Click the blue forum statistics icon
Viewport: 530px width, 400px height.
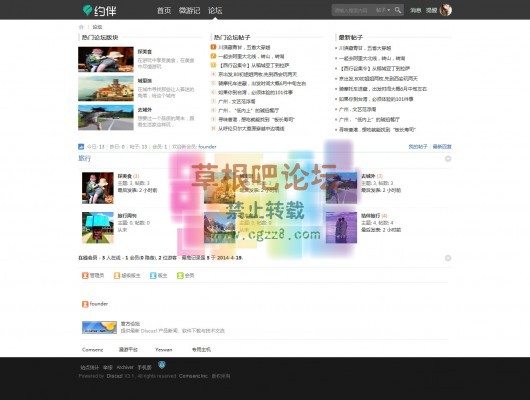81,147
